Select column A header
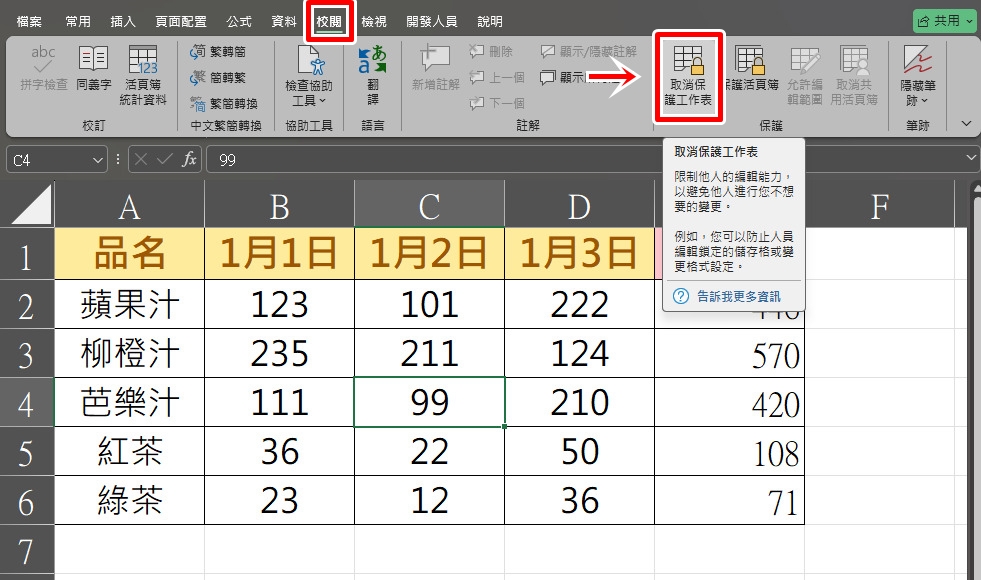Image resolution: width=981 pixels, height=580 pixels. tap(130, 205)
